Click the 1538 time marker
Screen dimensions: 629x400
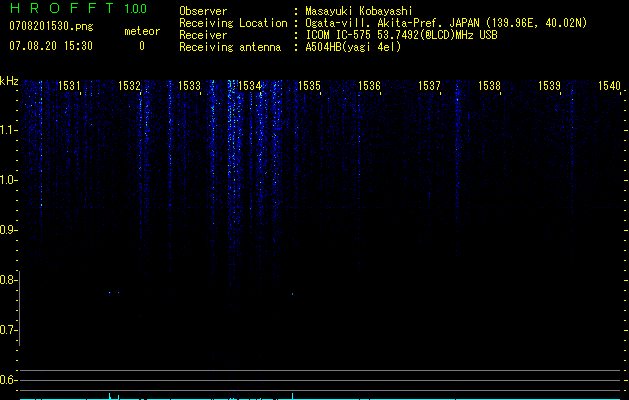pyautogui.click(x=489, y=85)
